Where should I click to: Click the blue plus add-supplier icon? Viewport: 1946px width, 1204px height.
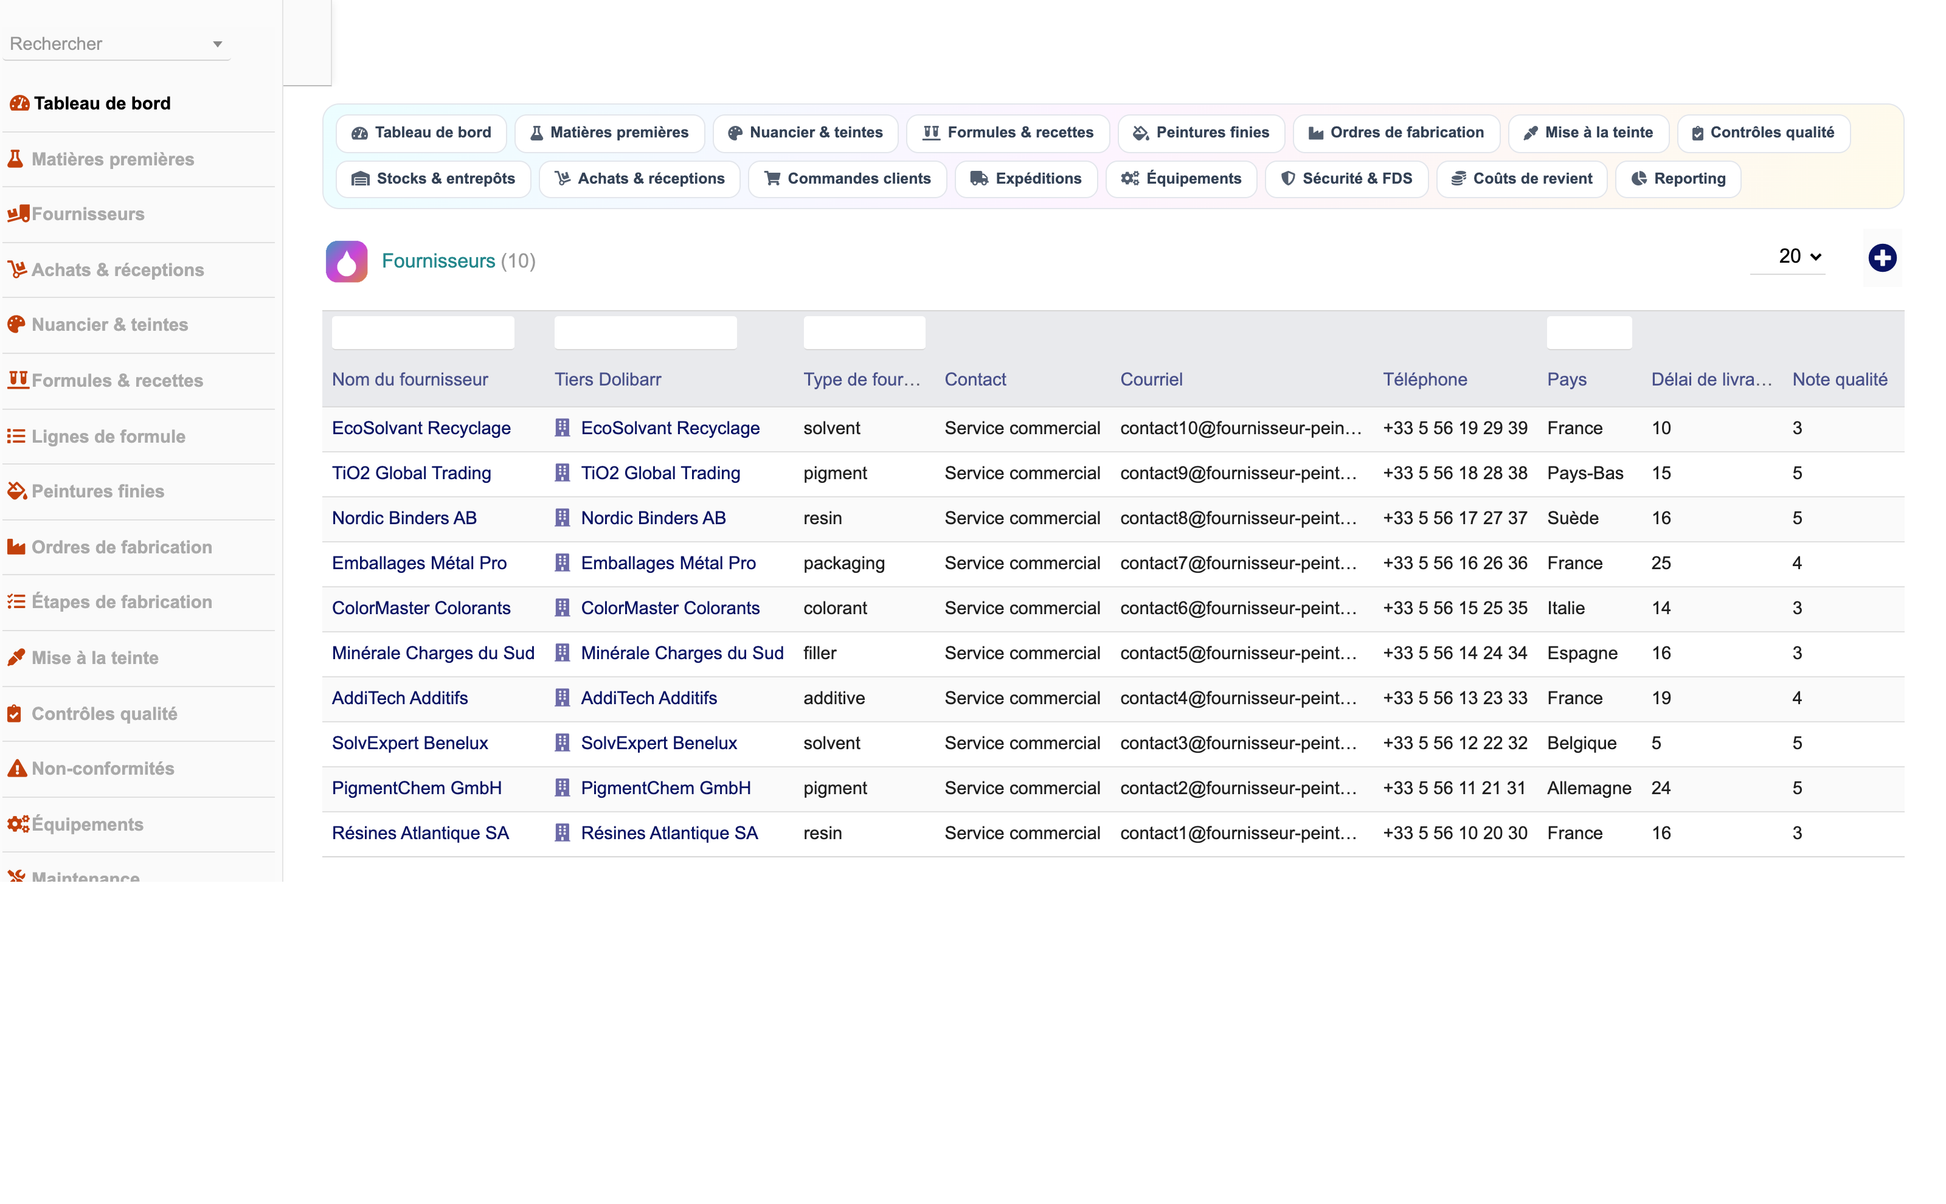1882,258
